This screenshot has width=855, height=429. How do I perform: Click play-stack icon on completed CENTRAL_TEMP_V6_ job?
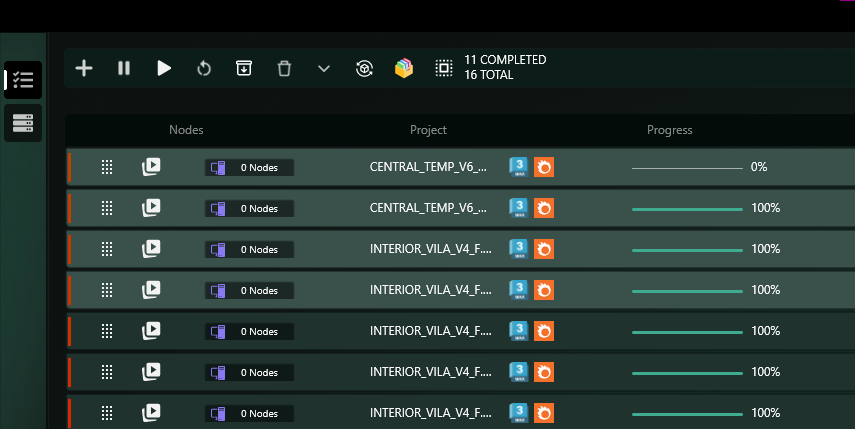tap(151, 208)
